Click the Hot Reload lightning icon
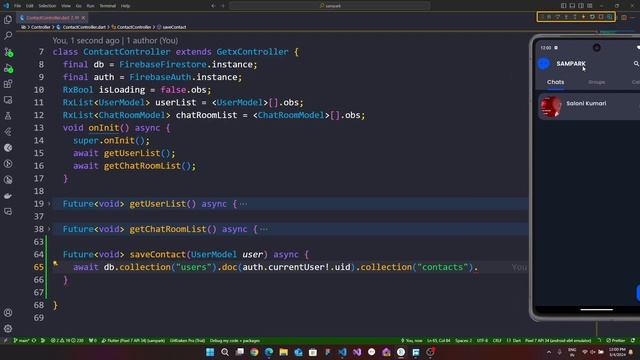Image resolution: width=640 pixels, height=360 pixels. 584,17
